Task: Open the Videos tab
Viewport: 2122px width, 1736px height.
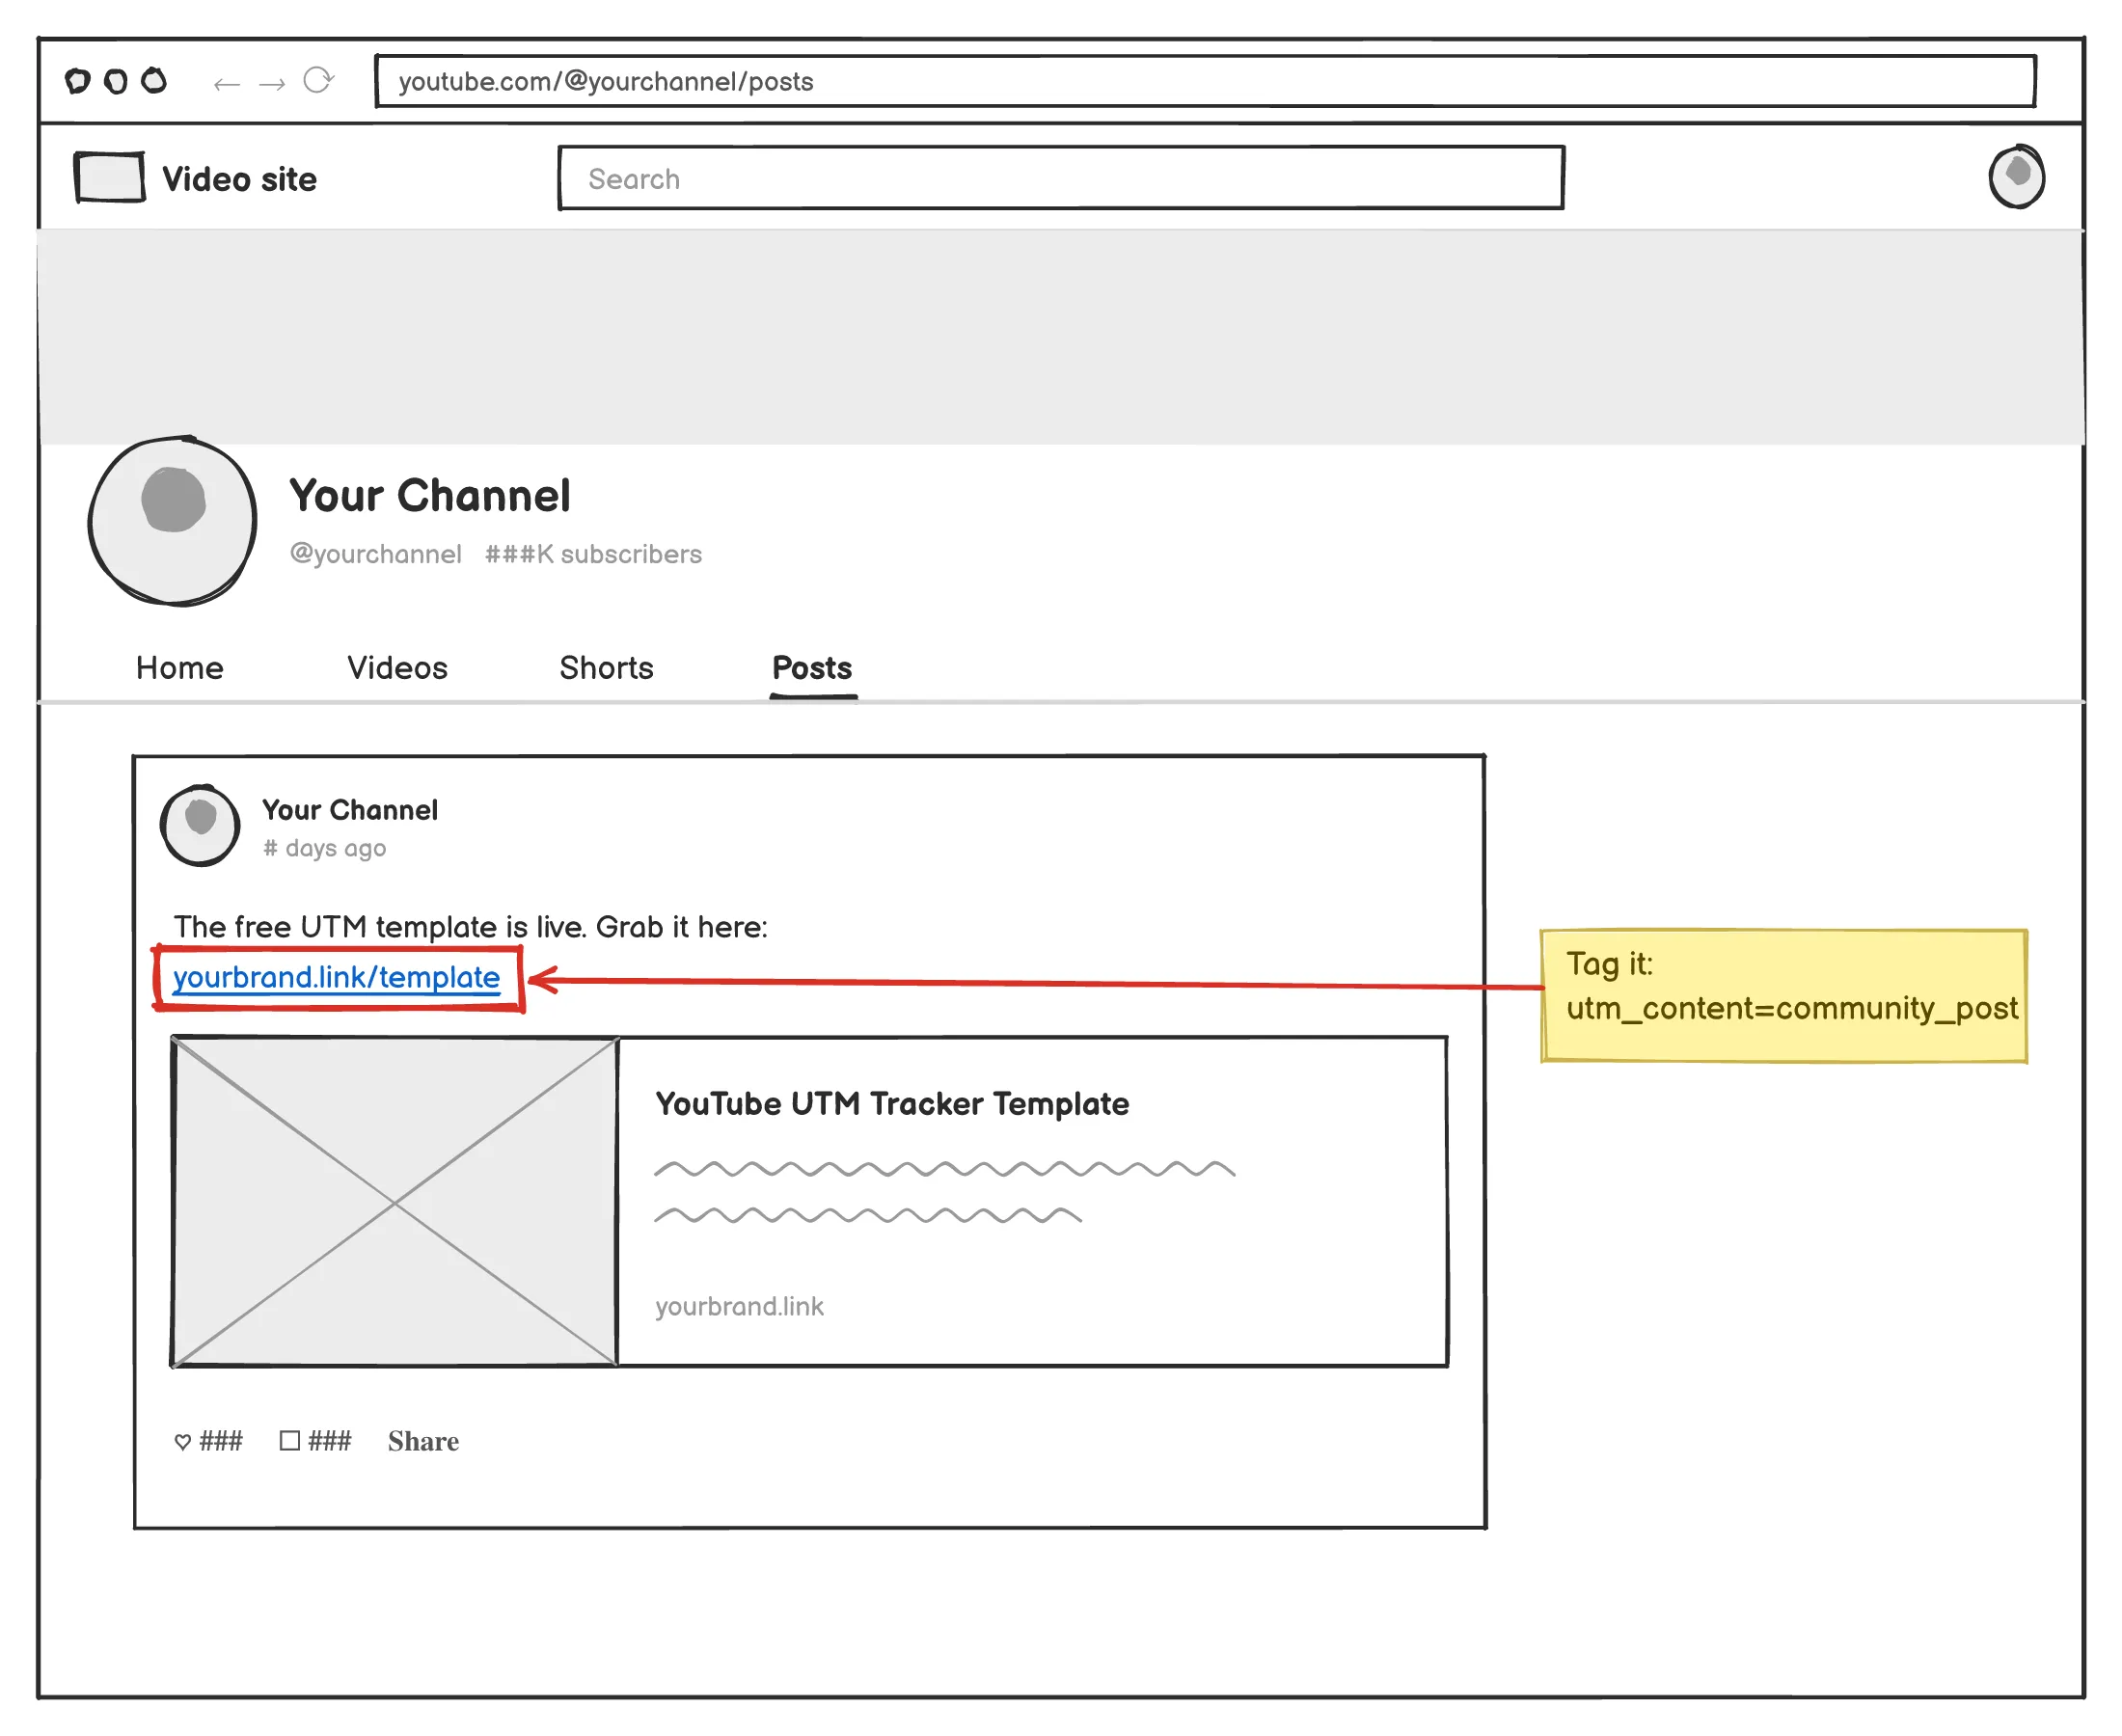Action: point(397,668)
